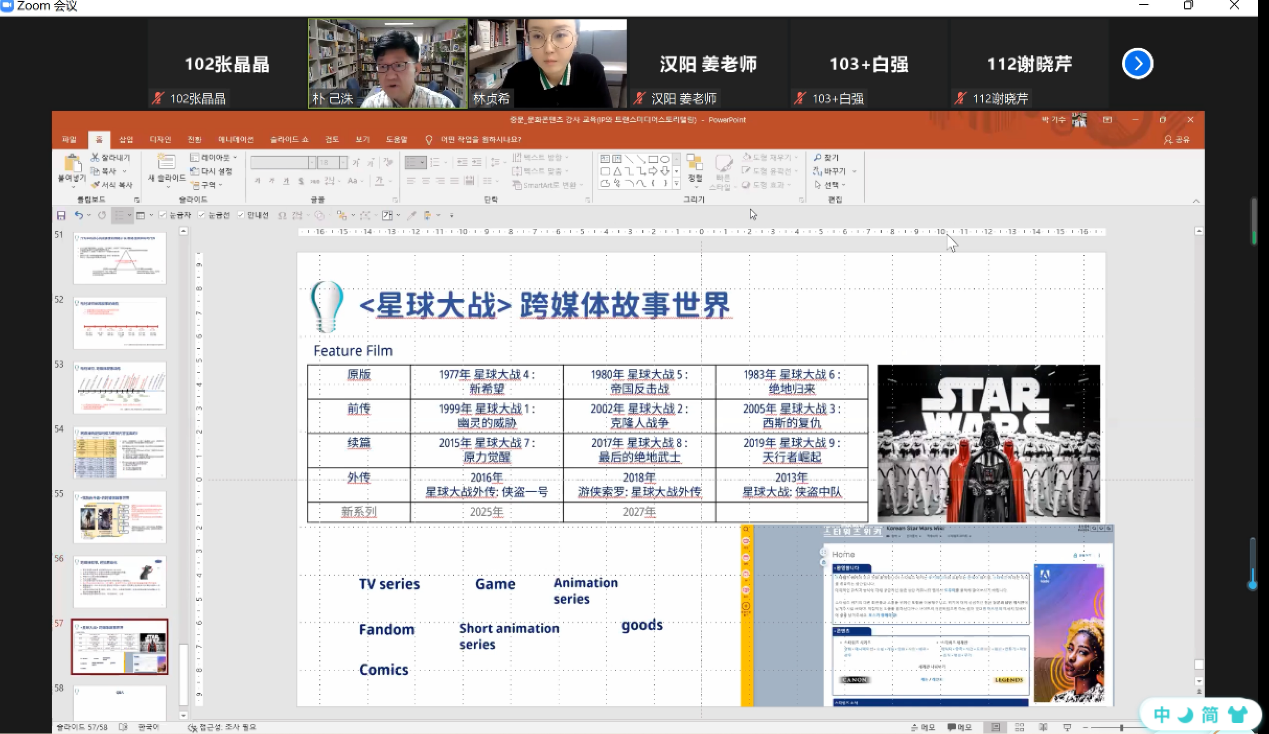The width and height of the screenshot is (1269, 734).
Task: Select slide 55 thumbnail
Action: coord(120,517)
